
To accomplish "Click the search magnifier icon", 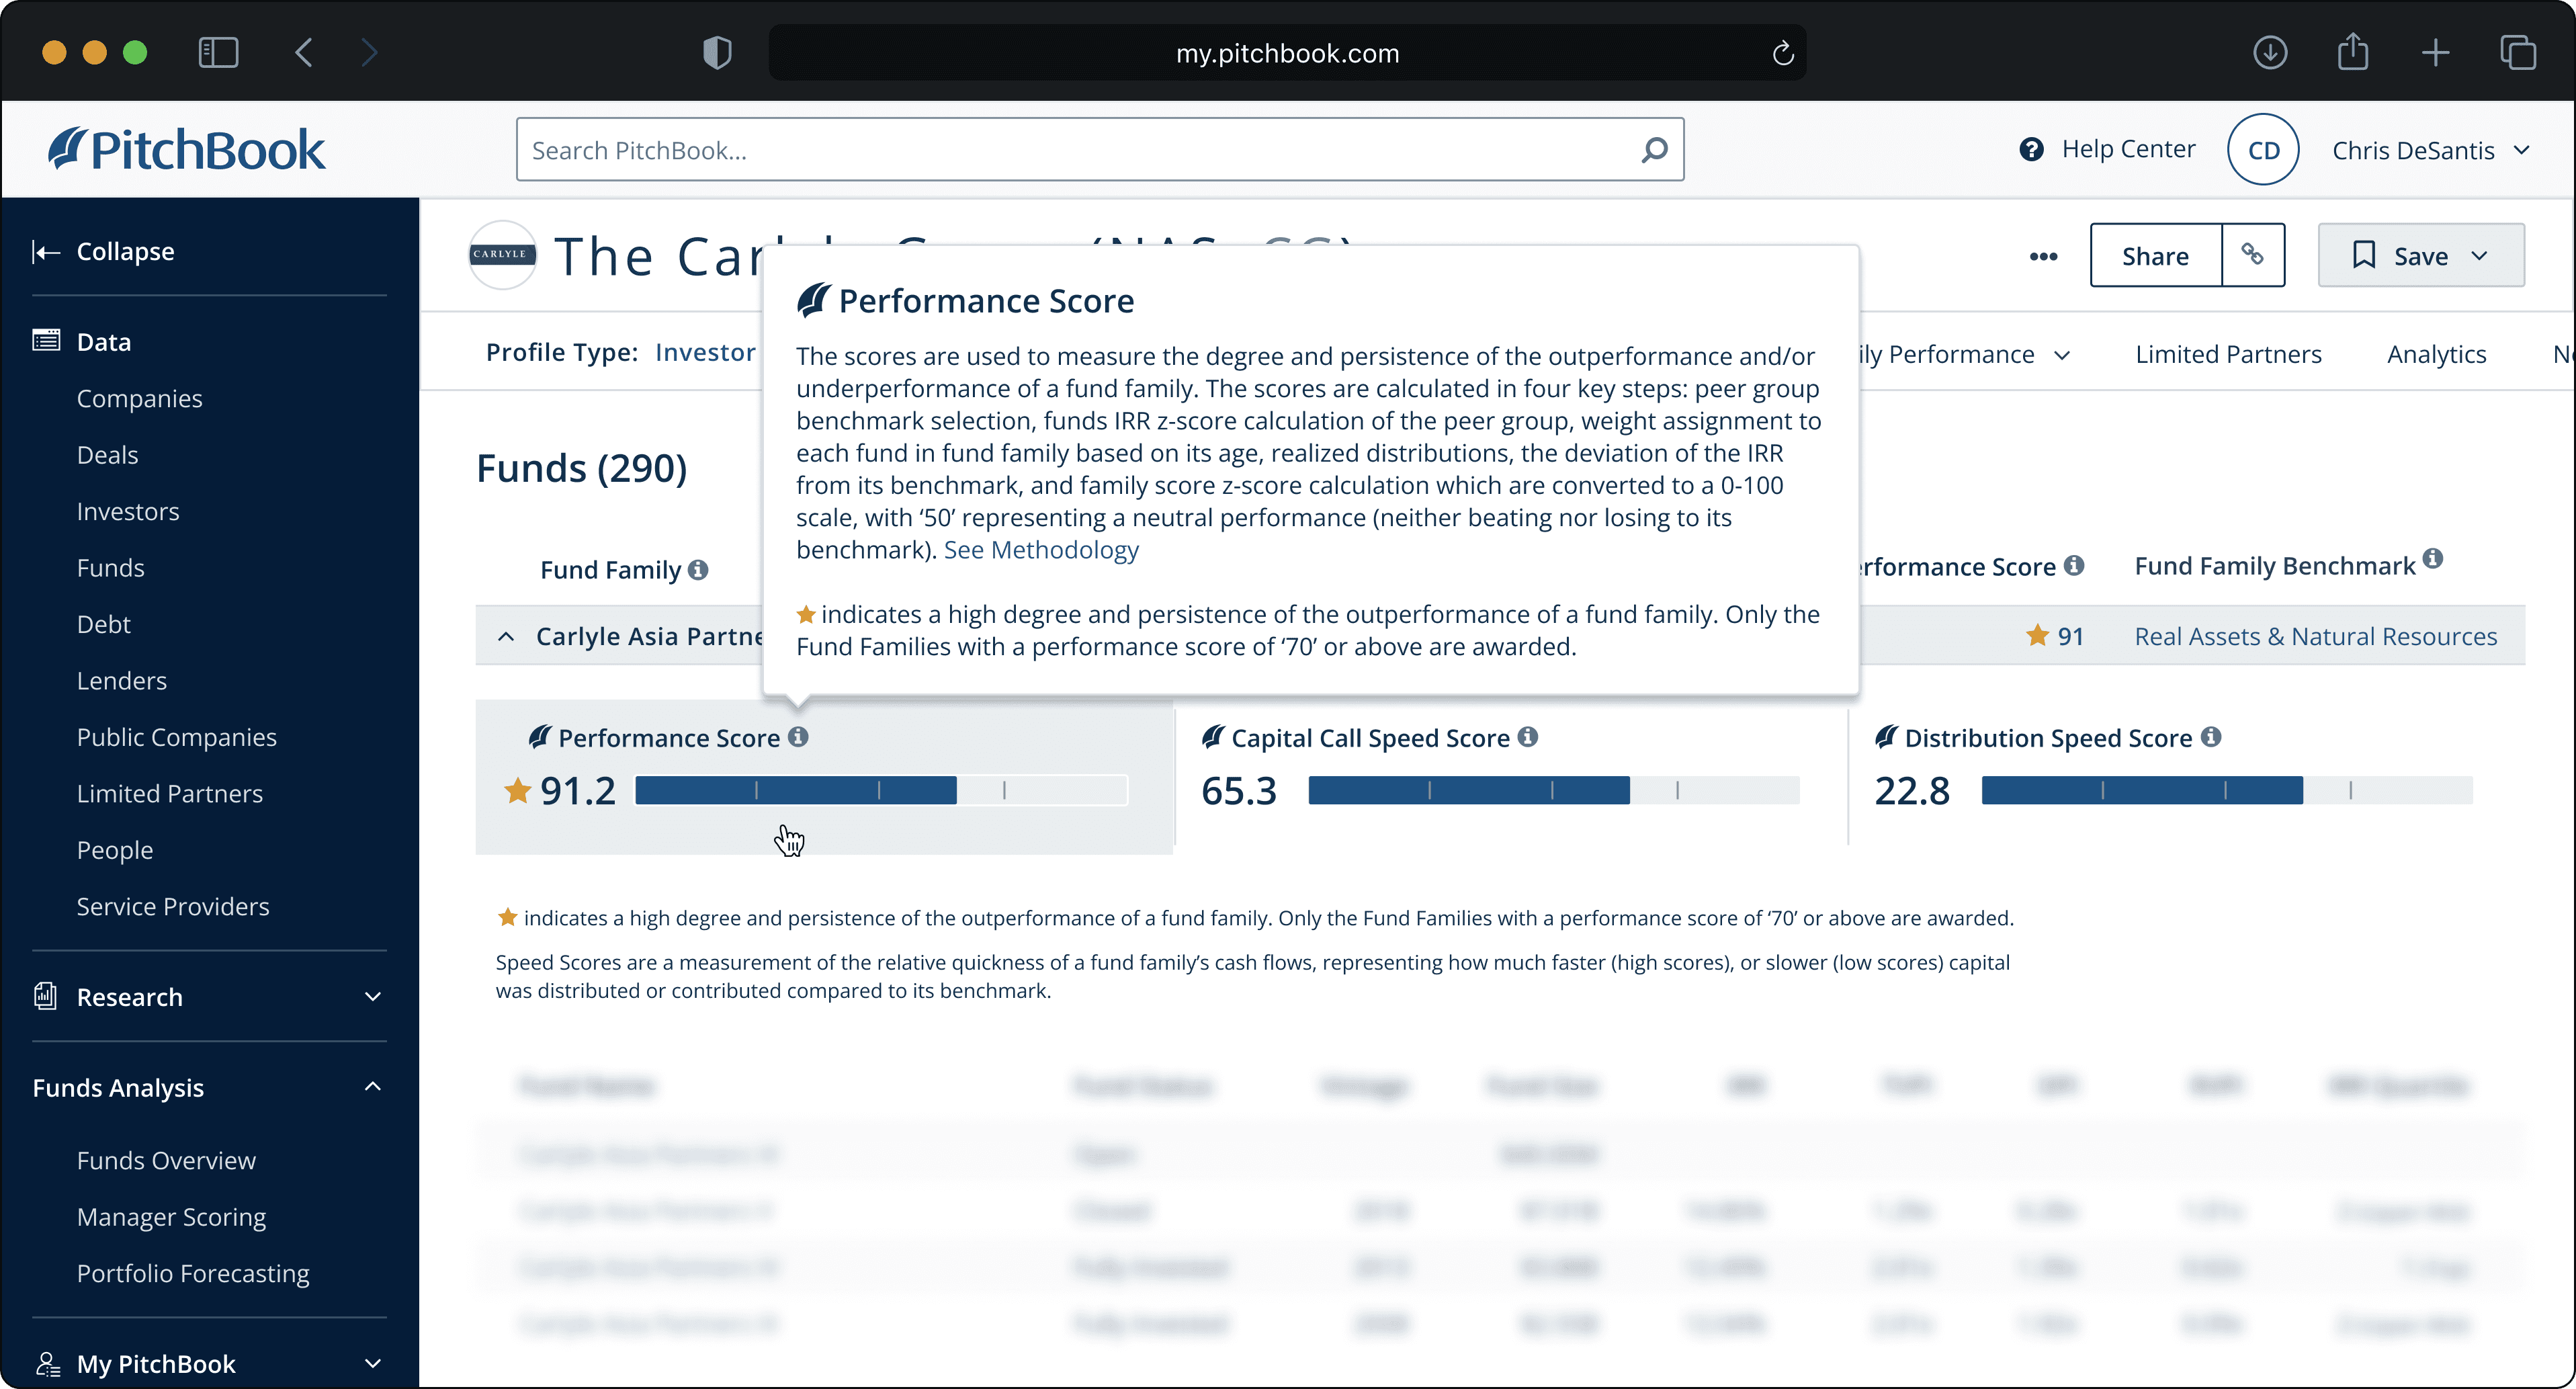I will [x=1654, y=150].
